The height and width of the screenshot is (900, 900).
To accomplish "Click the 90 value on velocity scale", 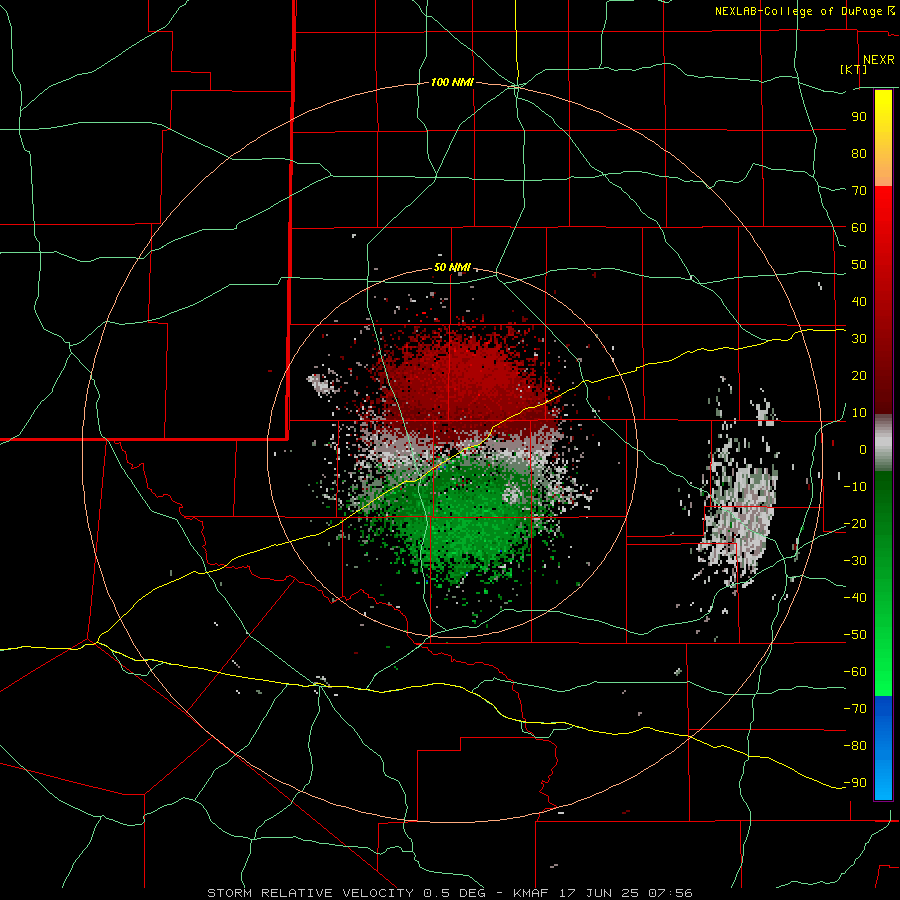I will [x=859, y=117].
